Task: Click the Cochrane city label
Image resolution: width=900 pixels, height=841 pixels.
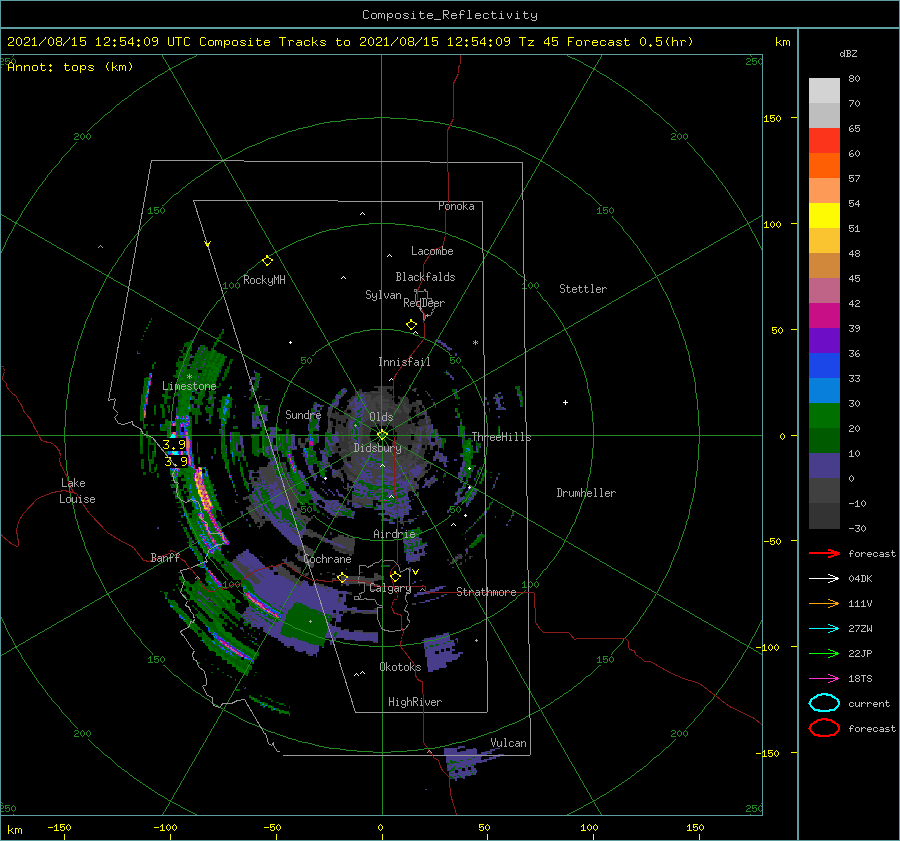Action: [x=327, y=559]
